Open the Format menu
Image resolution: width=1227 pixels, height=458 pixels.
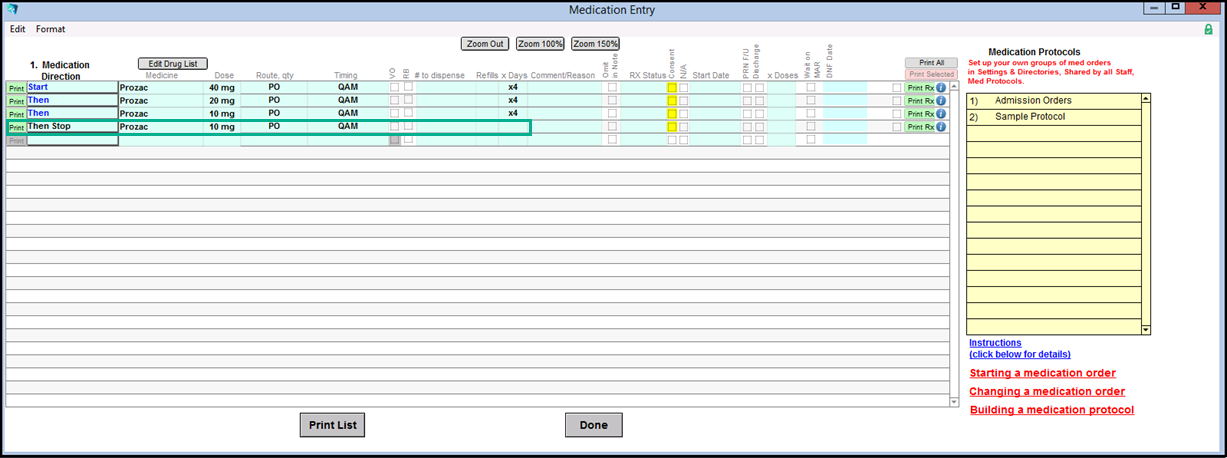click(x=50, y=29)
